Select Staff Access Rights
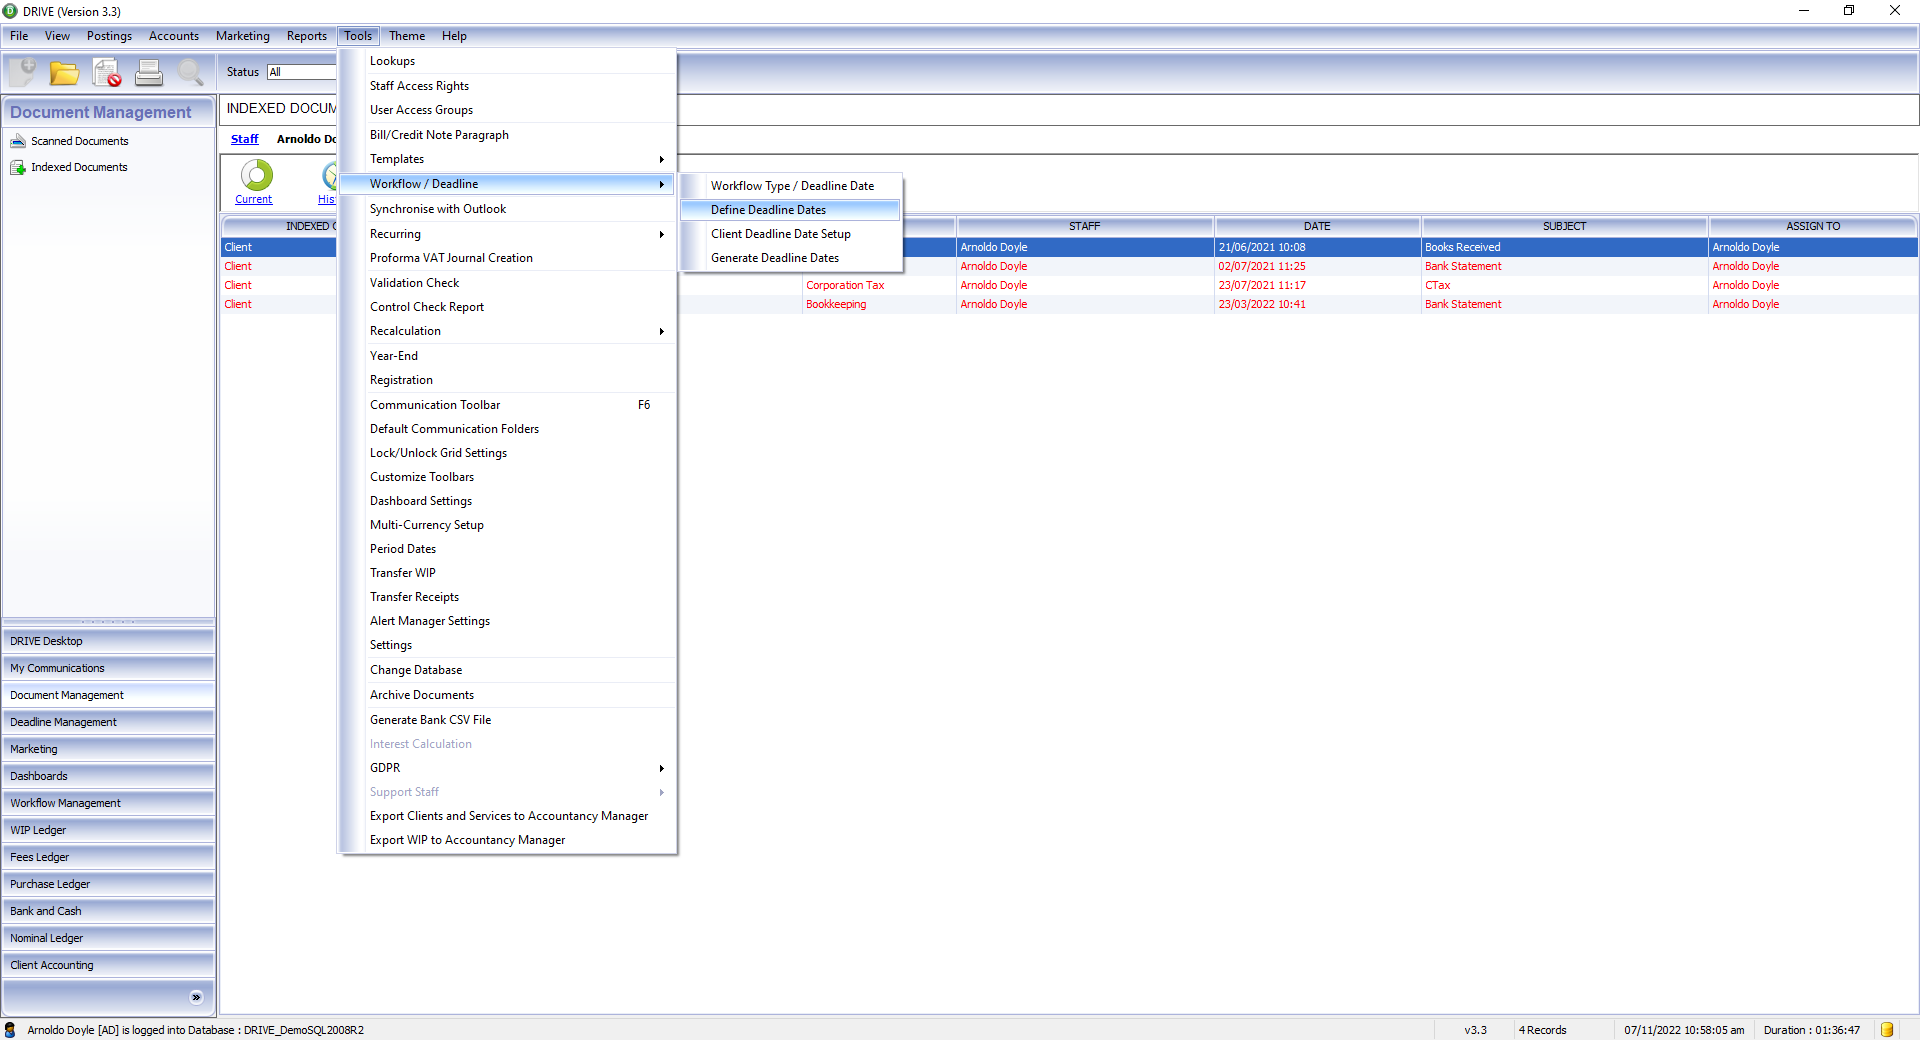1920x1040 pixels. tap(507, 86)
